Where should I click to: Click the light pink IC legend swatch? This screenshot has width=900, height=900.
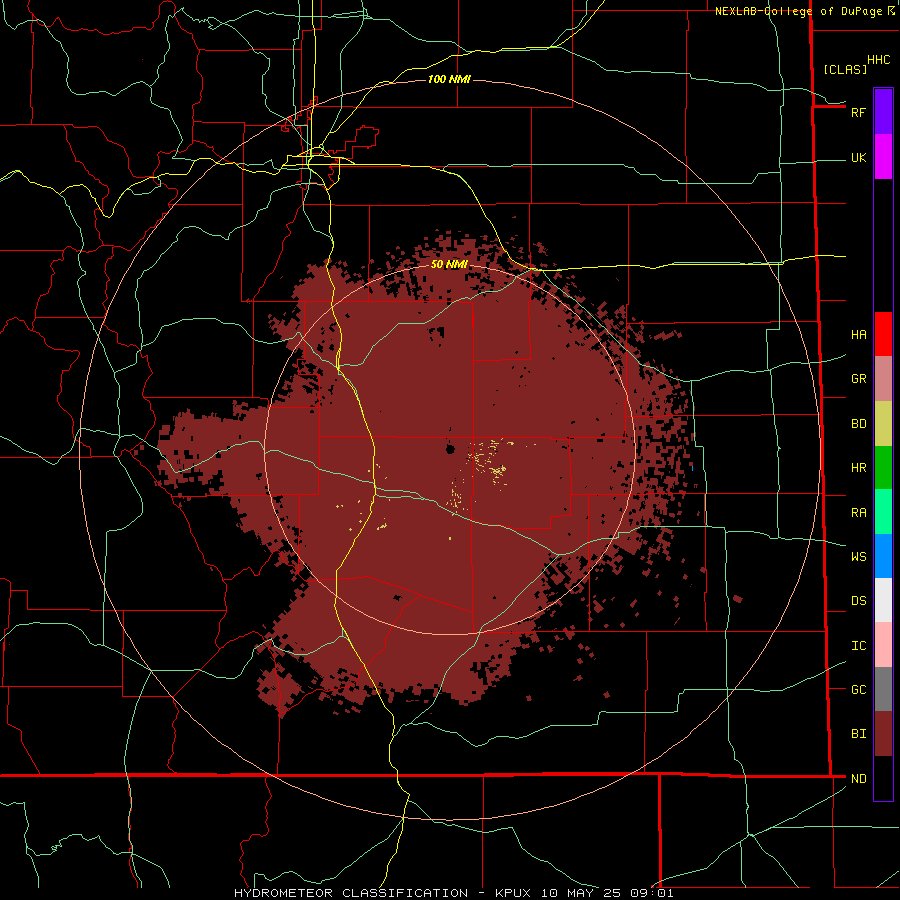point(883,645)
